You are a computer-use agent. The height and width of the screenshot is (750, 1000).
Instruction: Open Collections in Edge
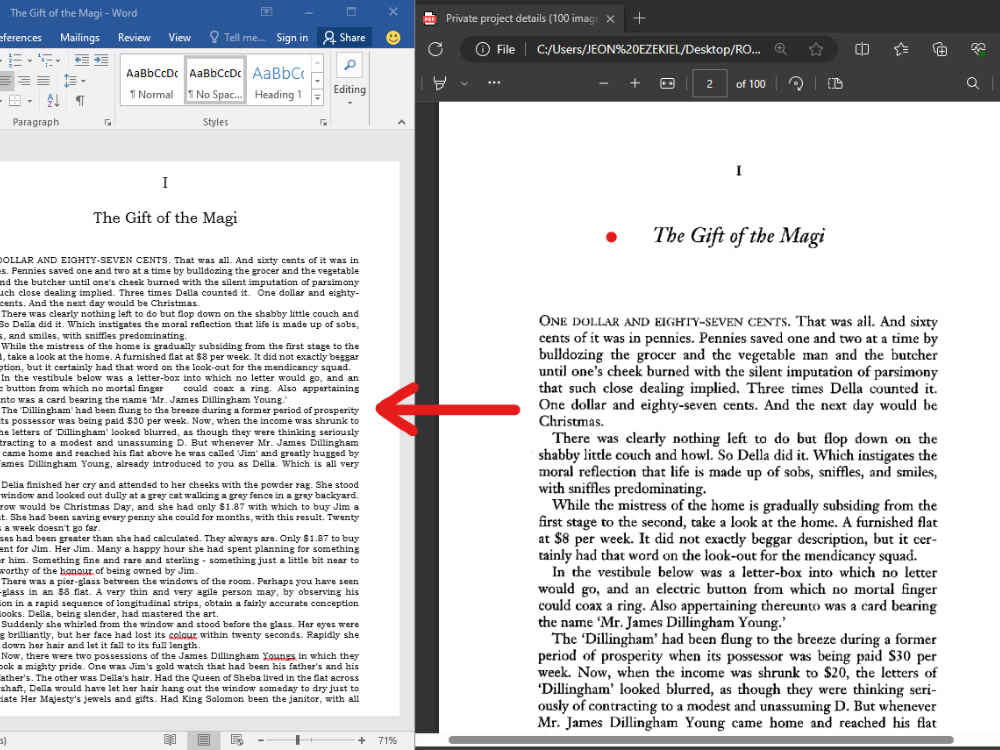(940, 49)
